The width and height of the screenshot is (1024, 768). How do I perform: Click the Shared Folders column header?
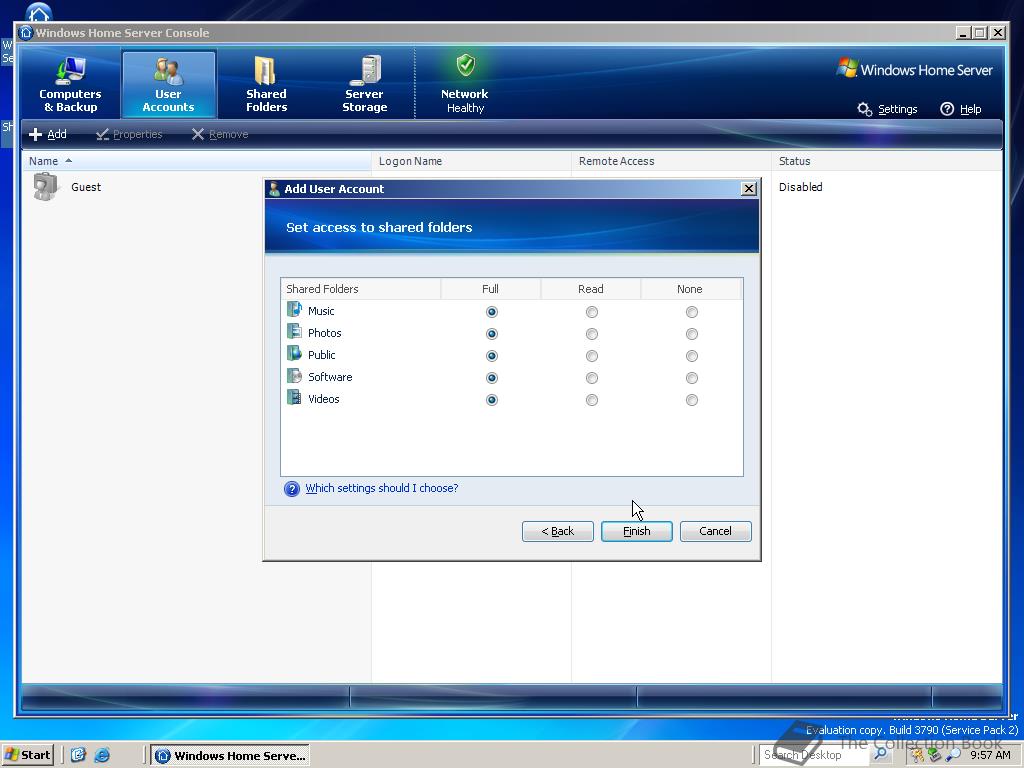pos(361,289)
